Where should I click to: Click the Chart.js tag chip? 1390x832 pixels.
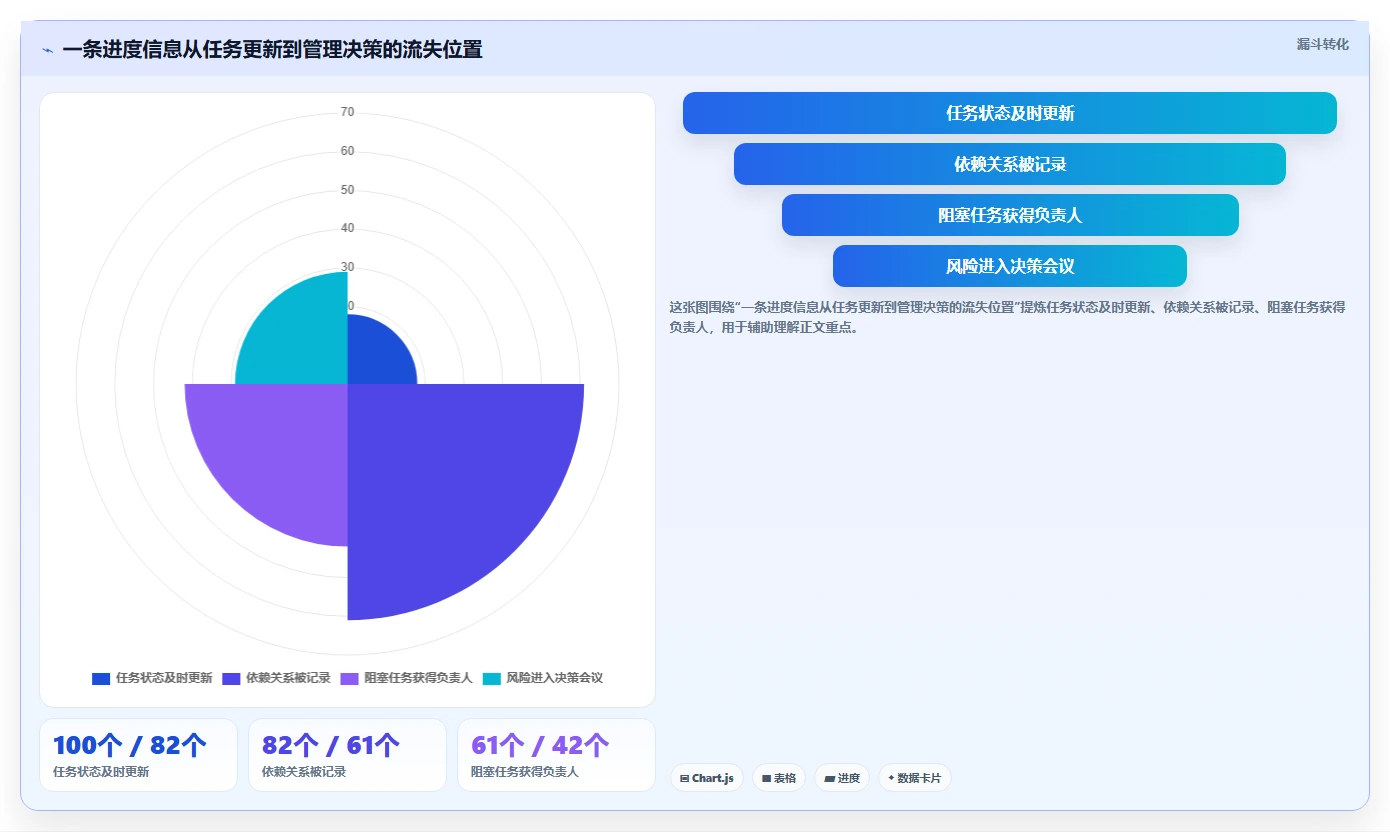[x=707, y=778]
